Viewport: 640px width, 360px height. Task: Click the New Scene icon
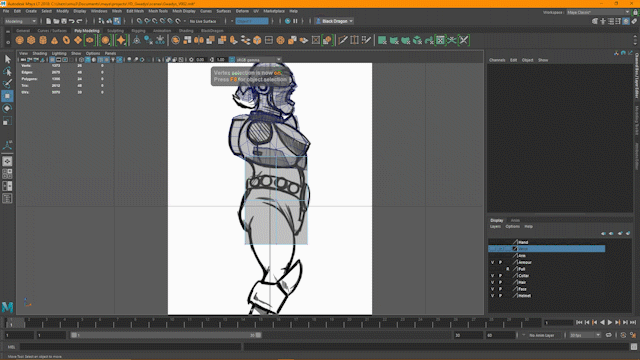[x=48, y=21]
